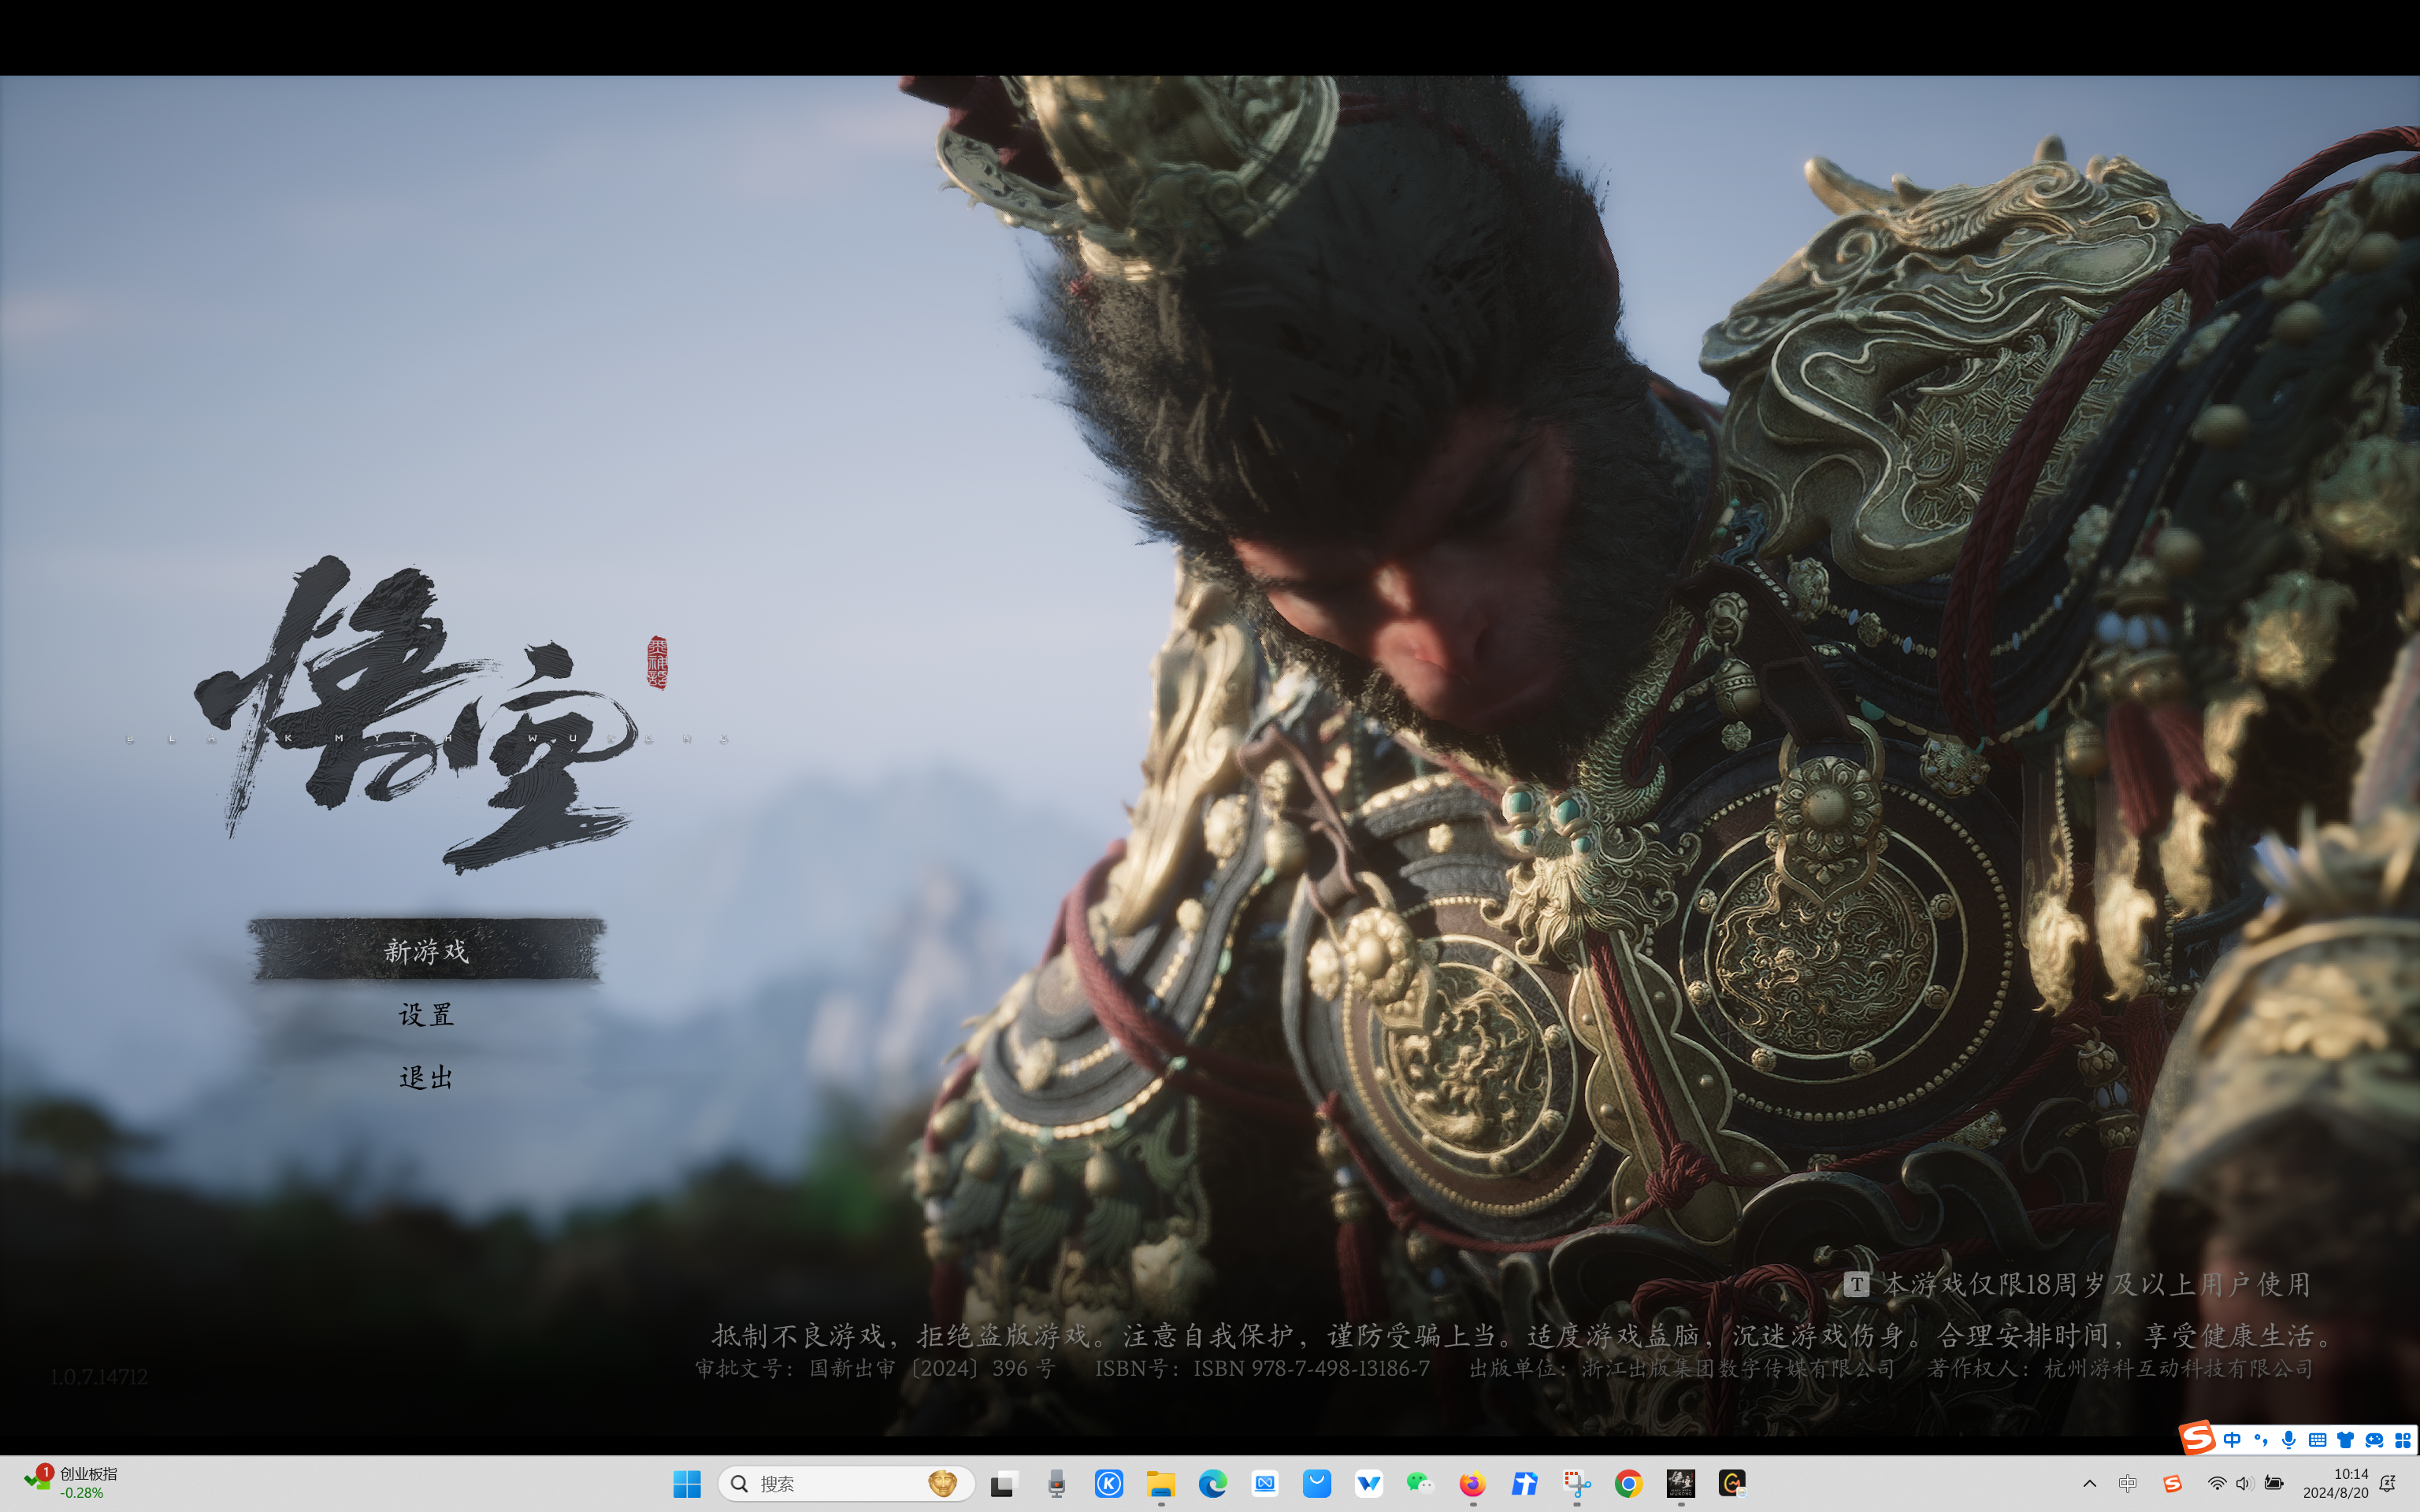Click the Sogou S logo on IME bar
The height and width of the screenshot is (1512, 2420).
coord(2196,1439)
